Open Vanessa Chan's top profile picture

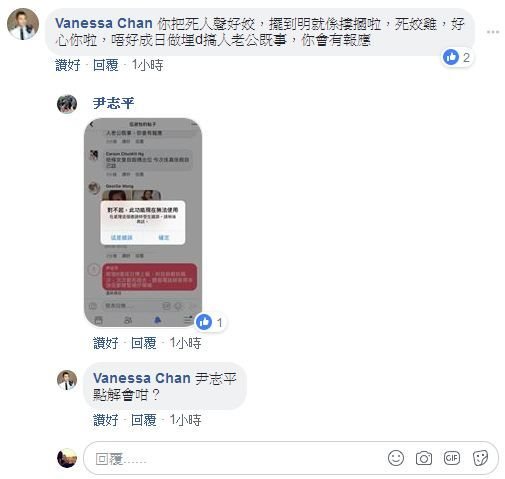point(23,24)
